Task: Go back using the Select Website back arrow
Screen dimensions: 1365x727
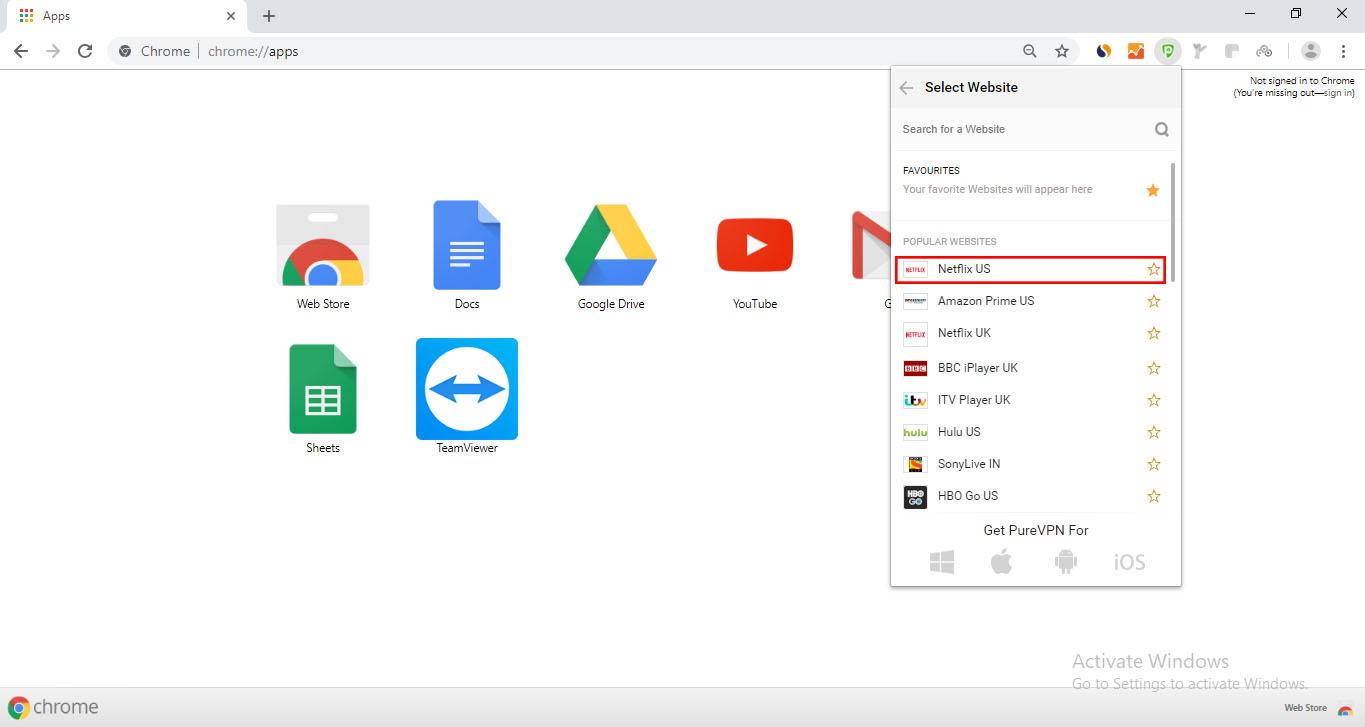Action: click(906, 87)
